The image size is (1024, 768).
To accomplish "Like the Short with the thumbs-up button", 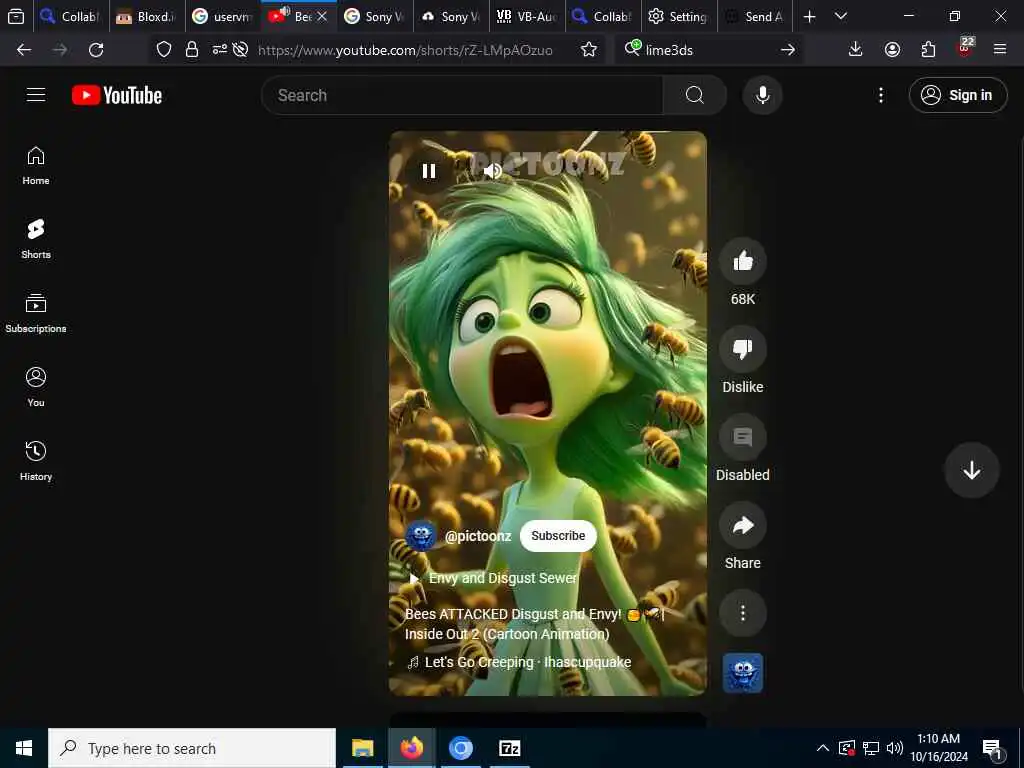I will point(743,261).
